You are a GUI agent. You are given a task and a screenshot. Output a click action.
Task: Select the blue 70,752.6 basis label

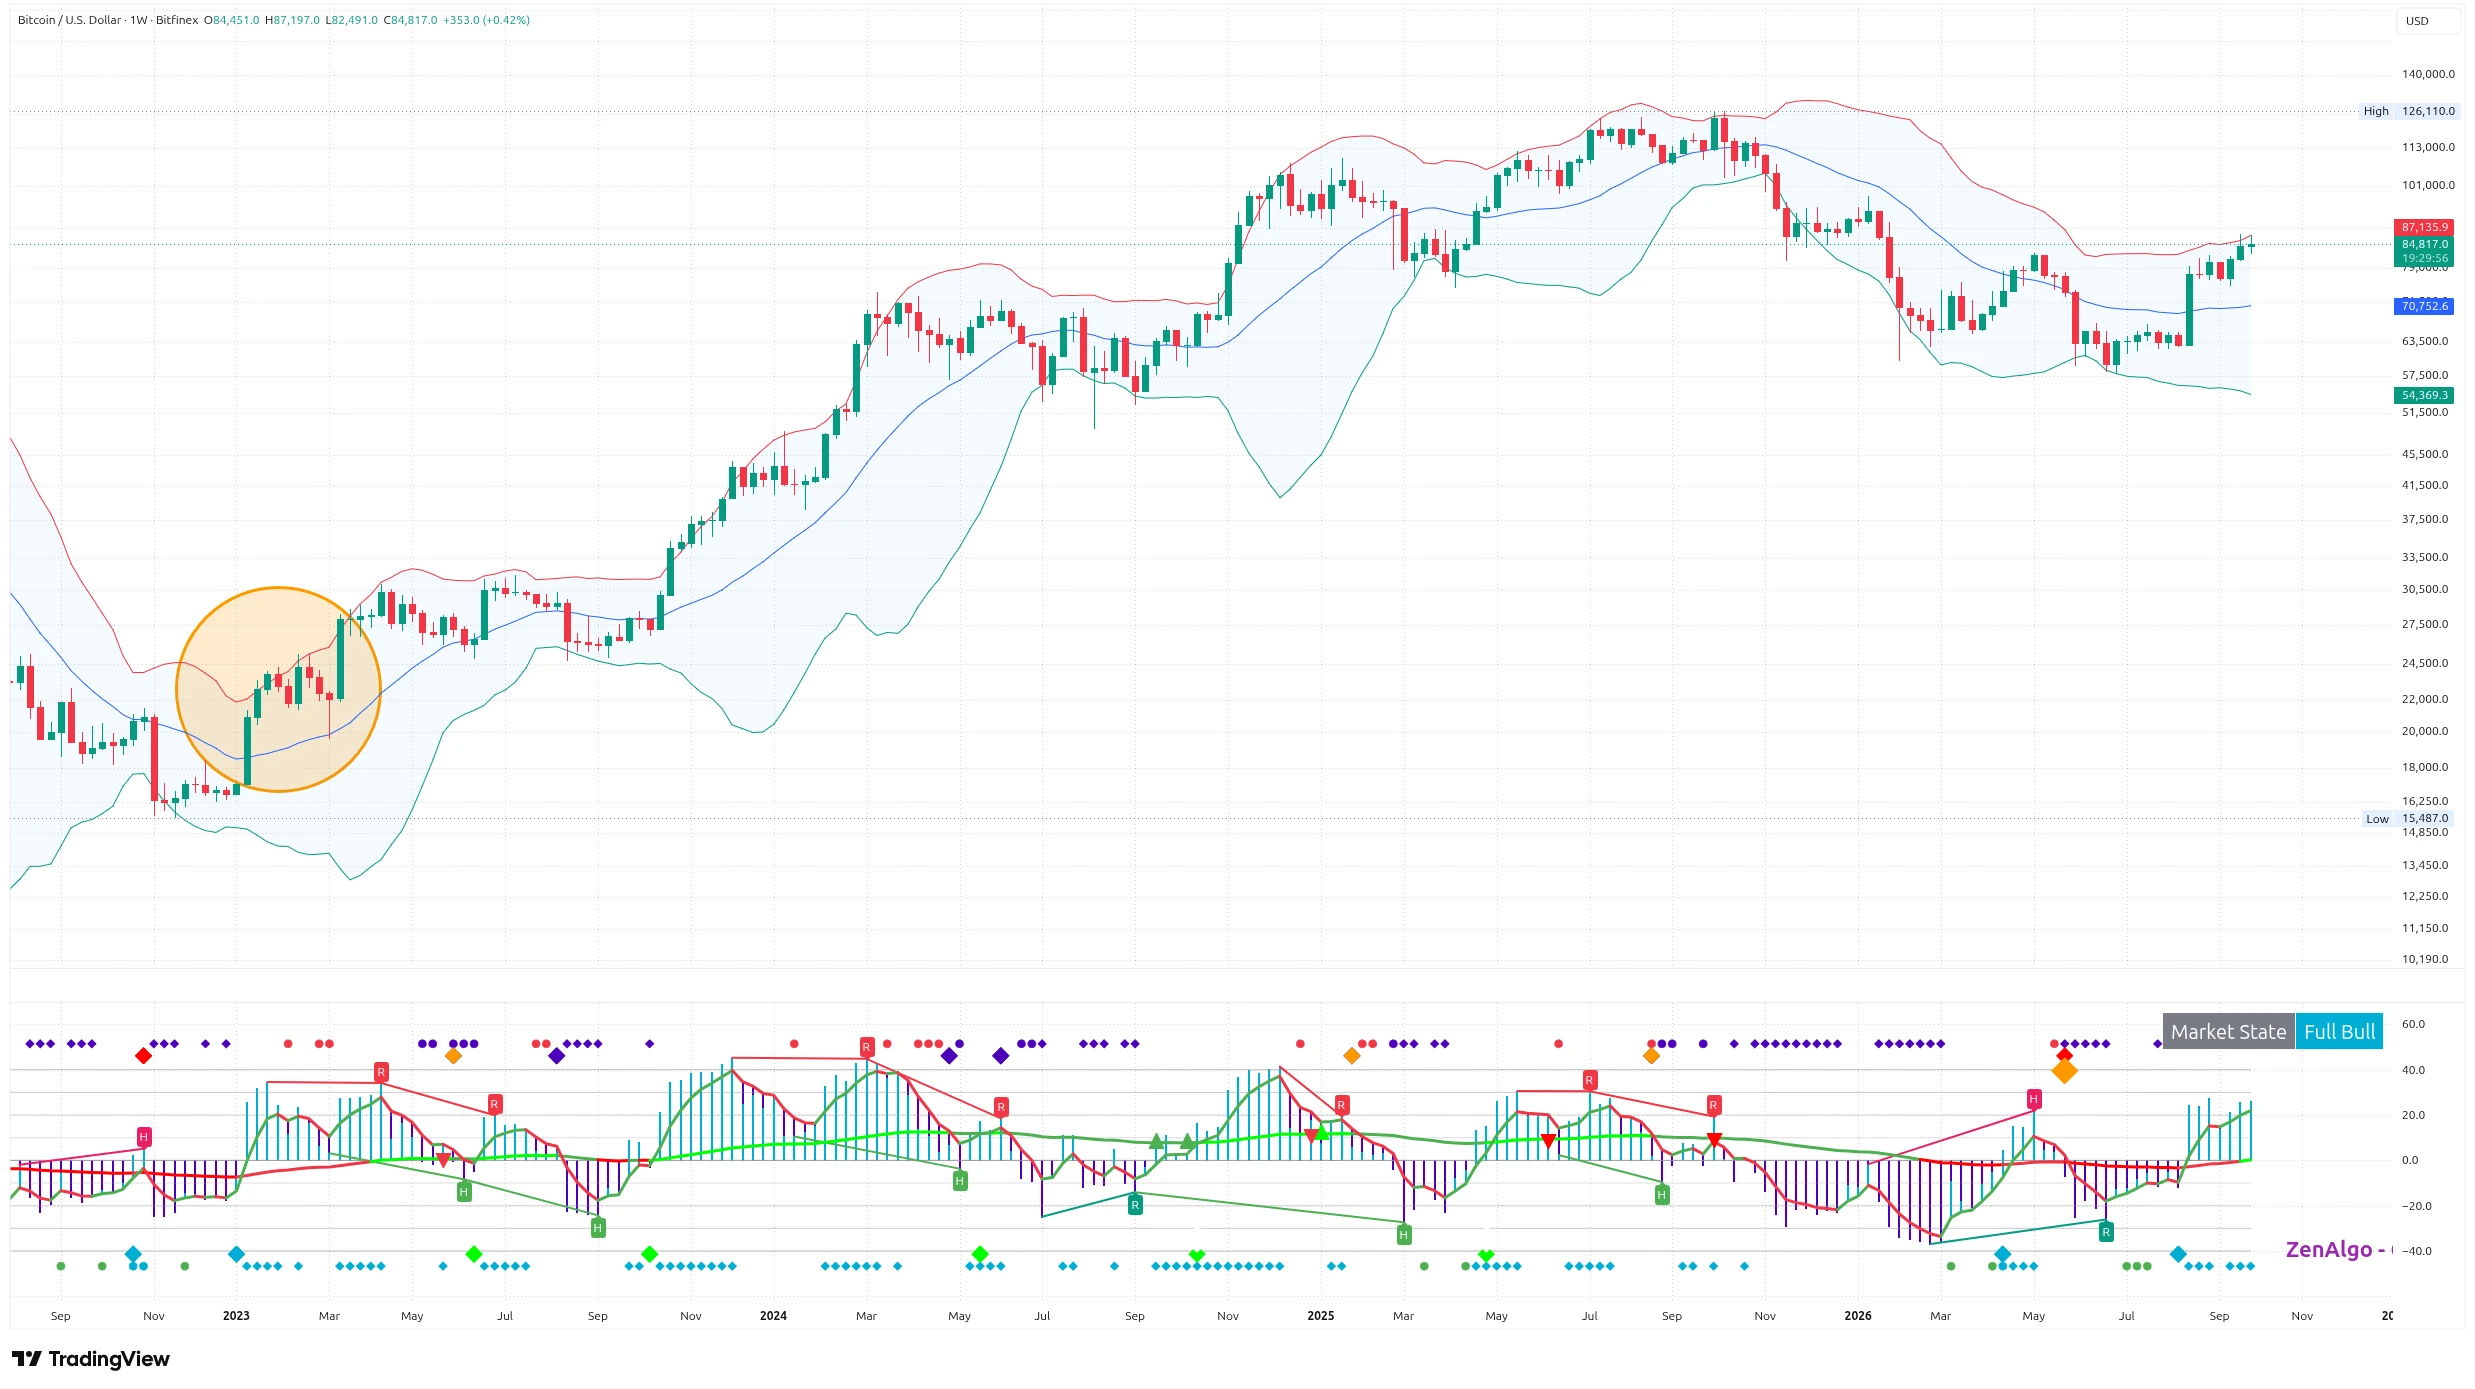[2424, 306]
